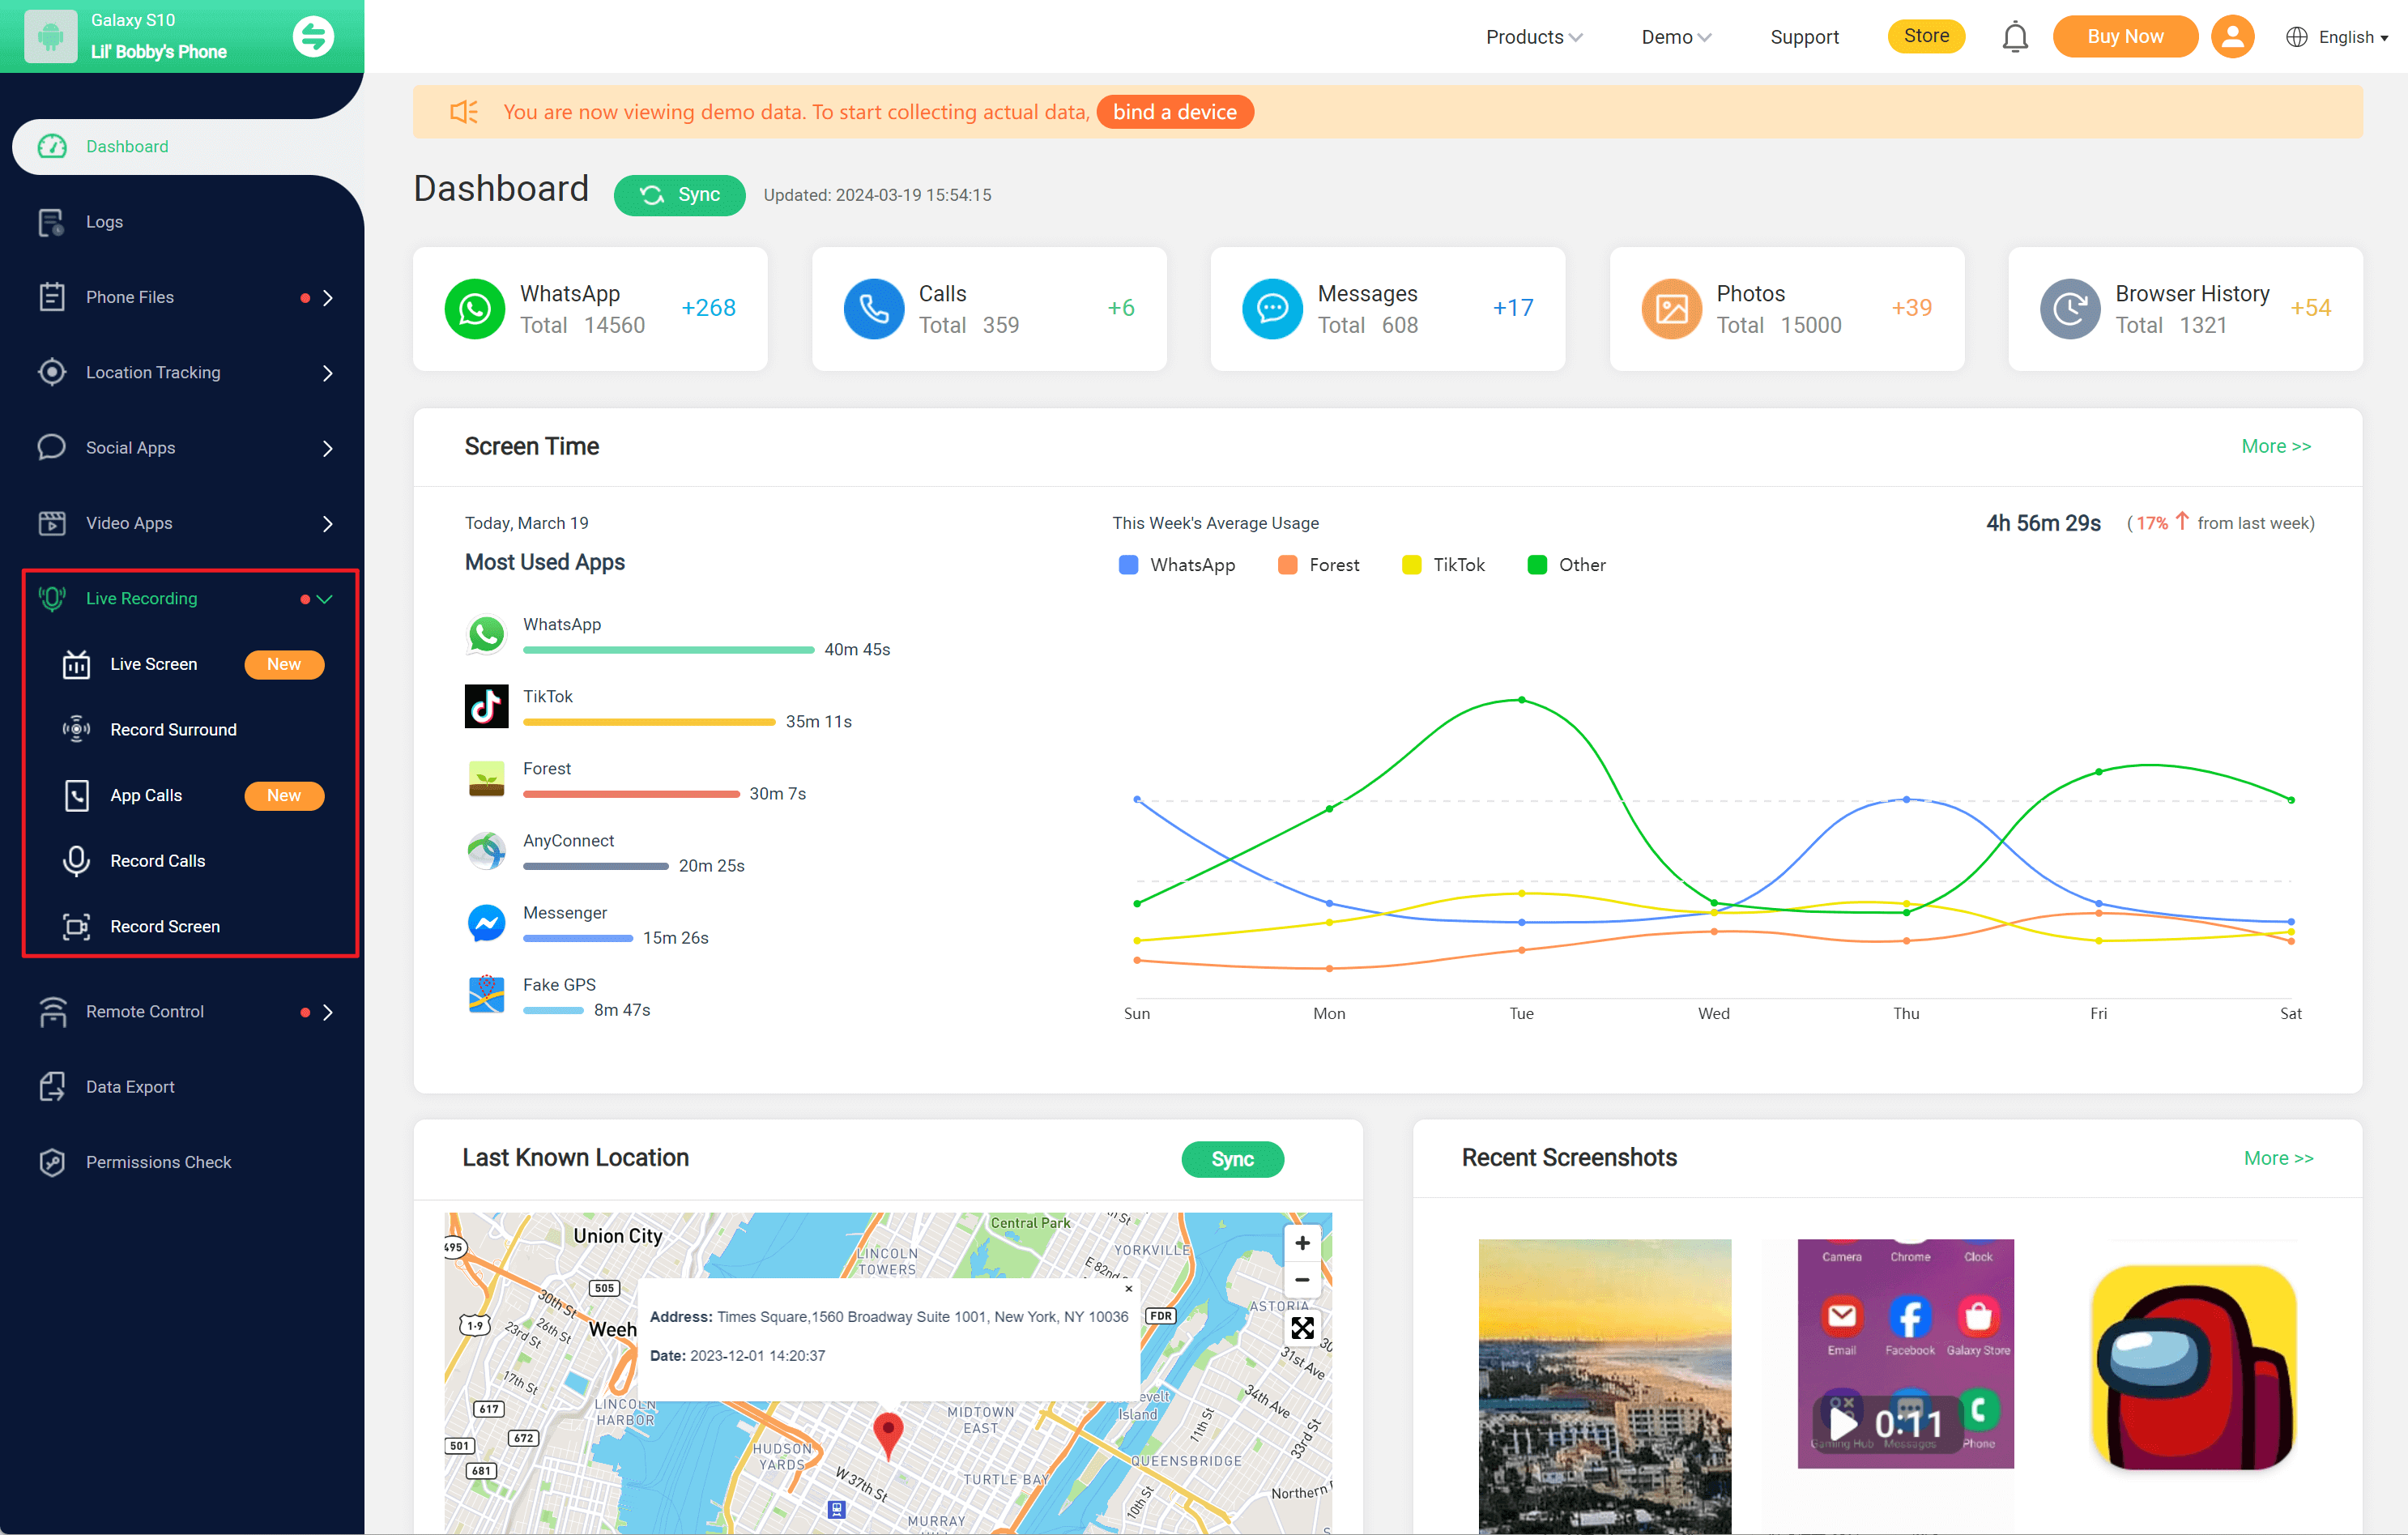This screenshot has width=2408, height=1535.
Task: Click the Record Screen icon
Action: 74,924
